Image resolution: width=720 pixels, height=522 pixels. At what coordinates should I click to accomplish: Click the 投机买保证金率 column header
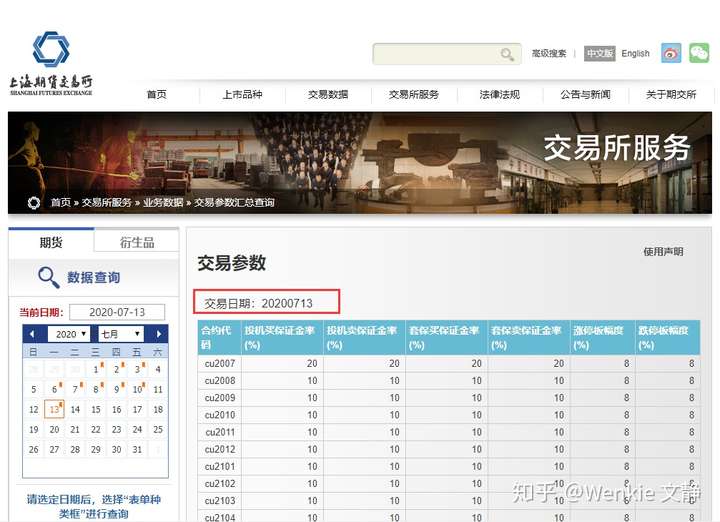coord(282,337)
